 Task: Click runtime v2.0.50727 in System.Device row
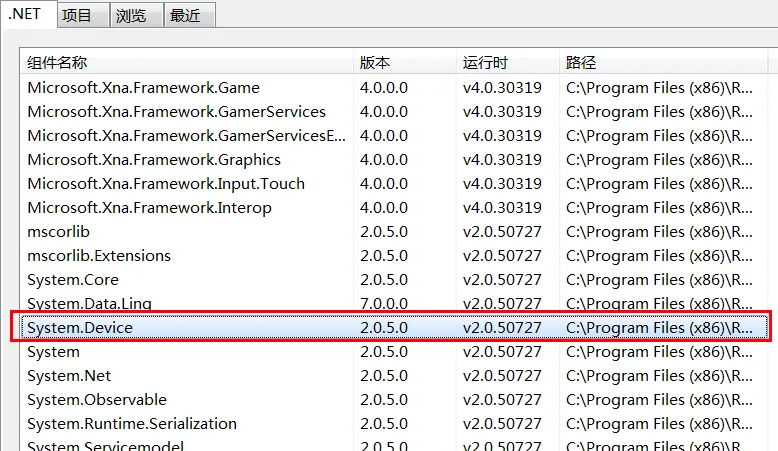[x=502, y=327]
